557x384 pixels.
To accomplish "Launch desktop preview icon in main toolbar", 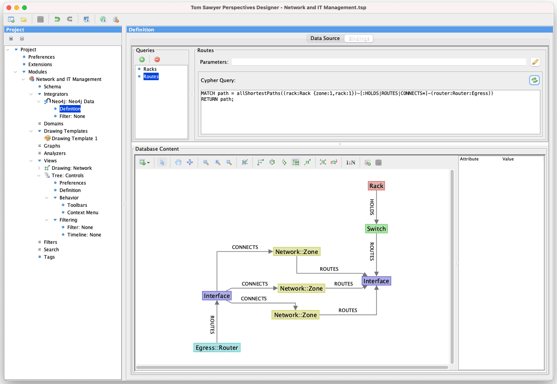I will coord(86,19).
